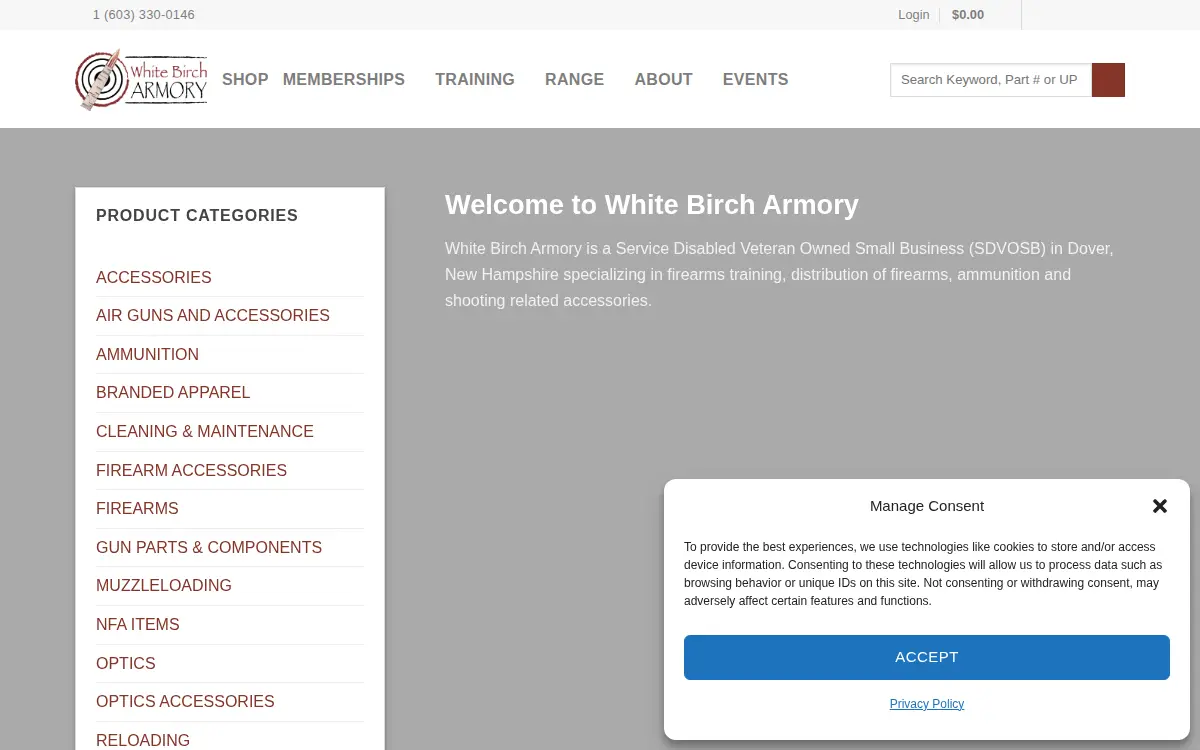The image size is (1200, 750).
Task: Click the phone number 1 (603) 330-0146
Action: pyautogui.click(x=144, y=15)
